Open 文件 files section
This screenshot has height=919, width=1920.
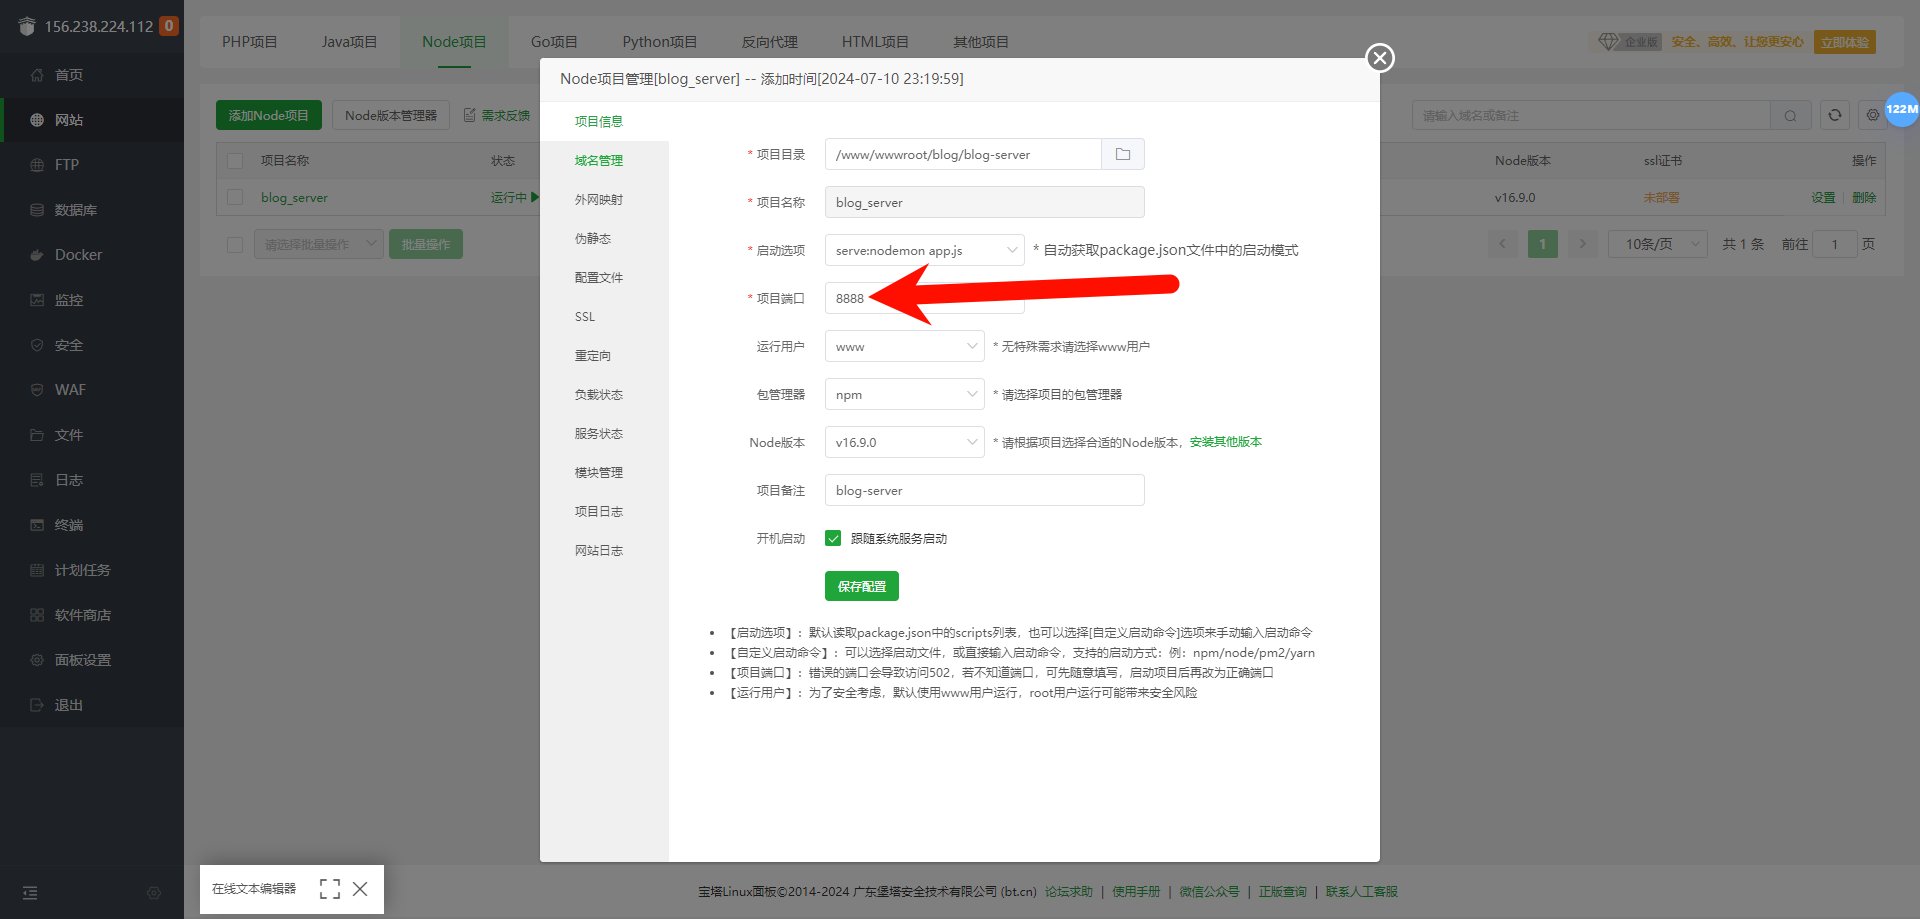click(69, 435)
